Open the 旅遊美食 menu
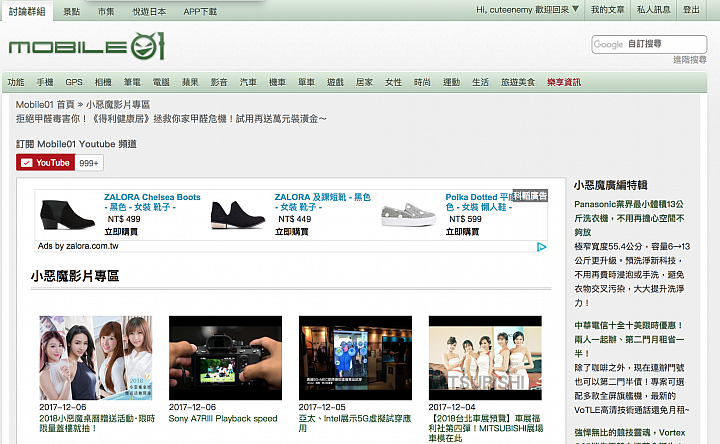The height and width of the screenshot is (444, 720). point(518,82)
